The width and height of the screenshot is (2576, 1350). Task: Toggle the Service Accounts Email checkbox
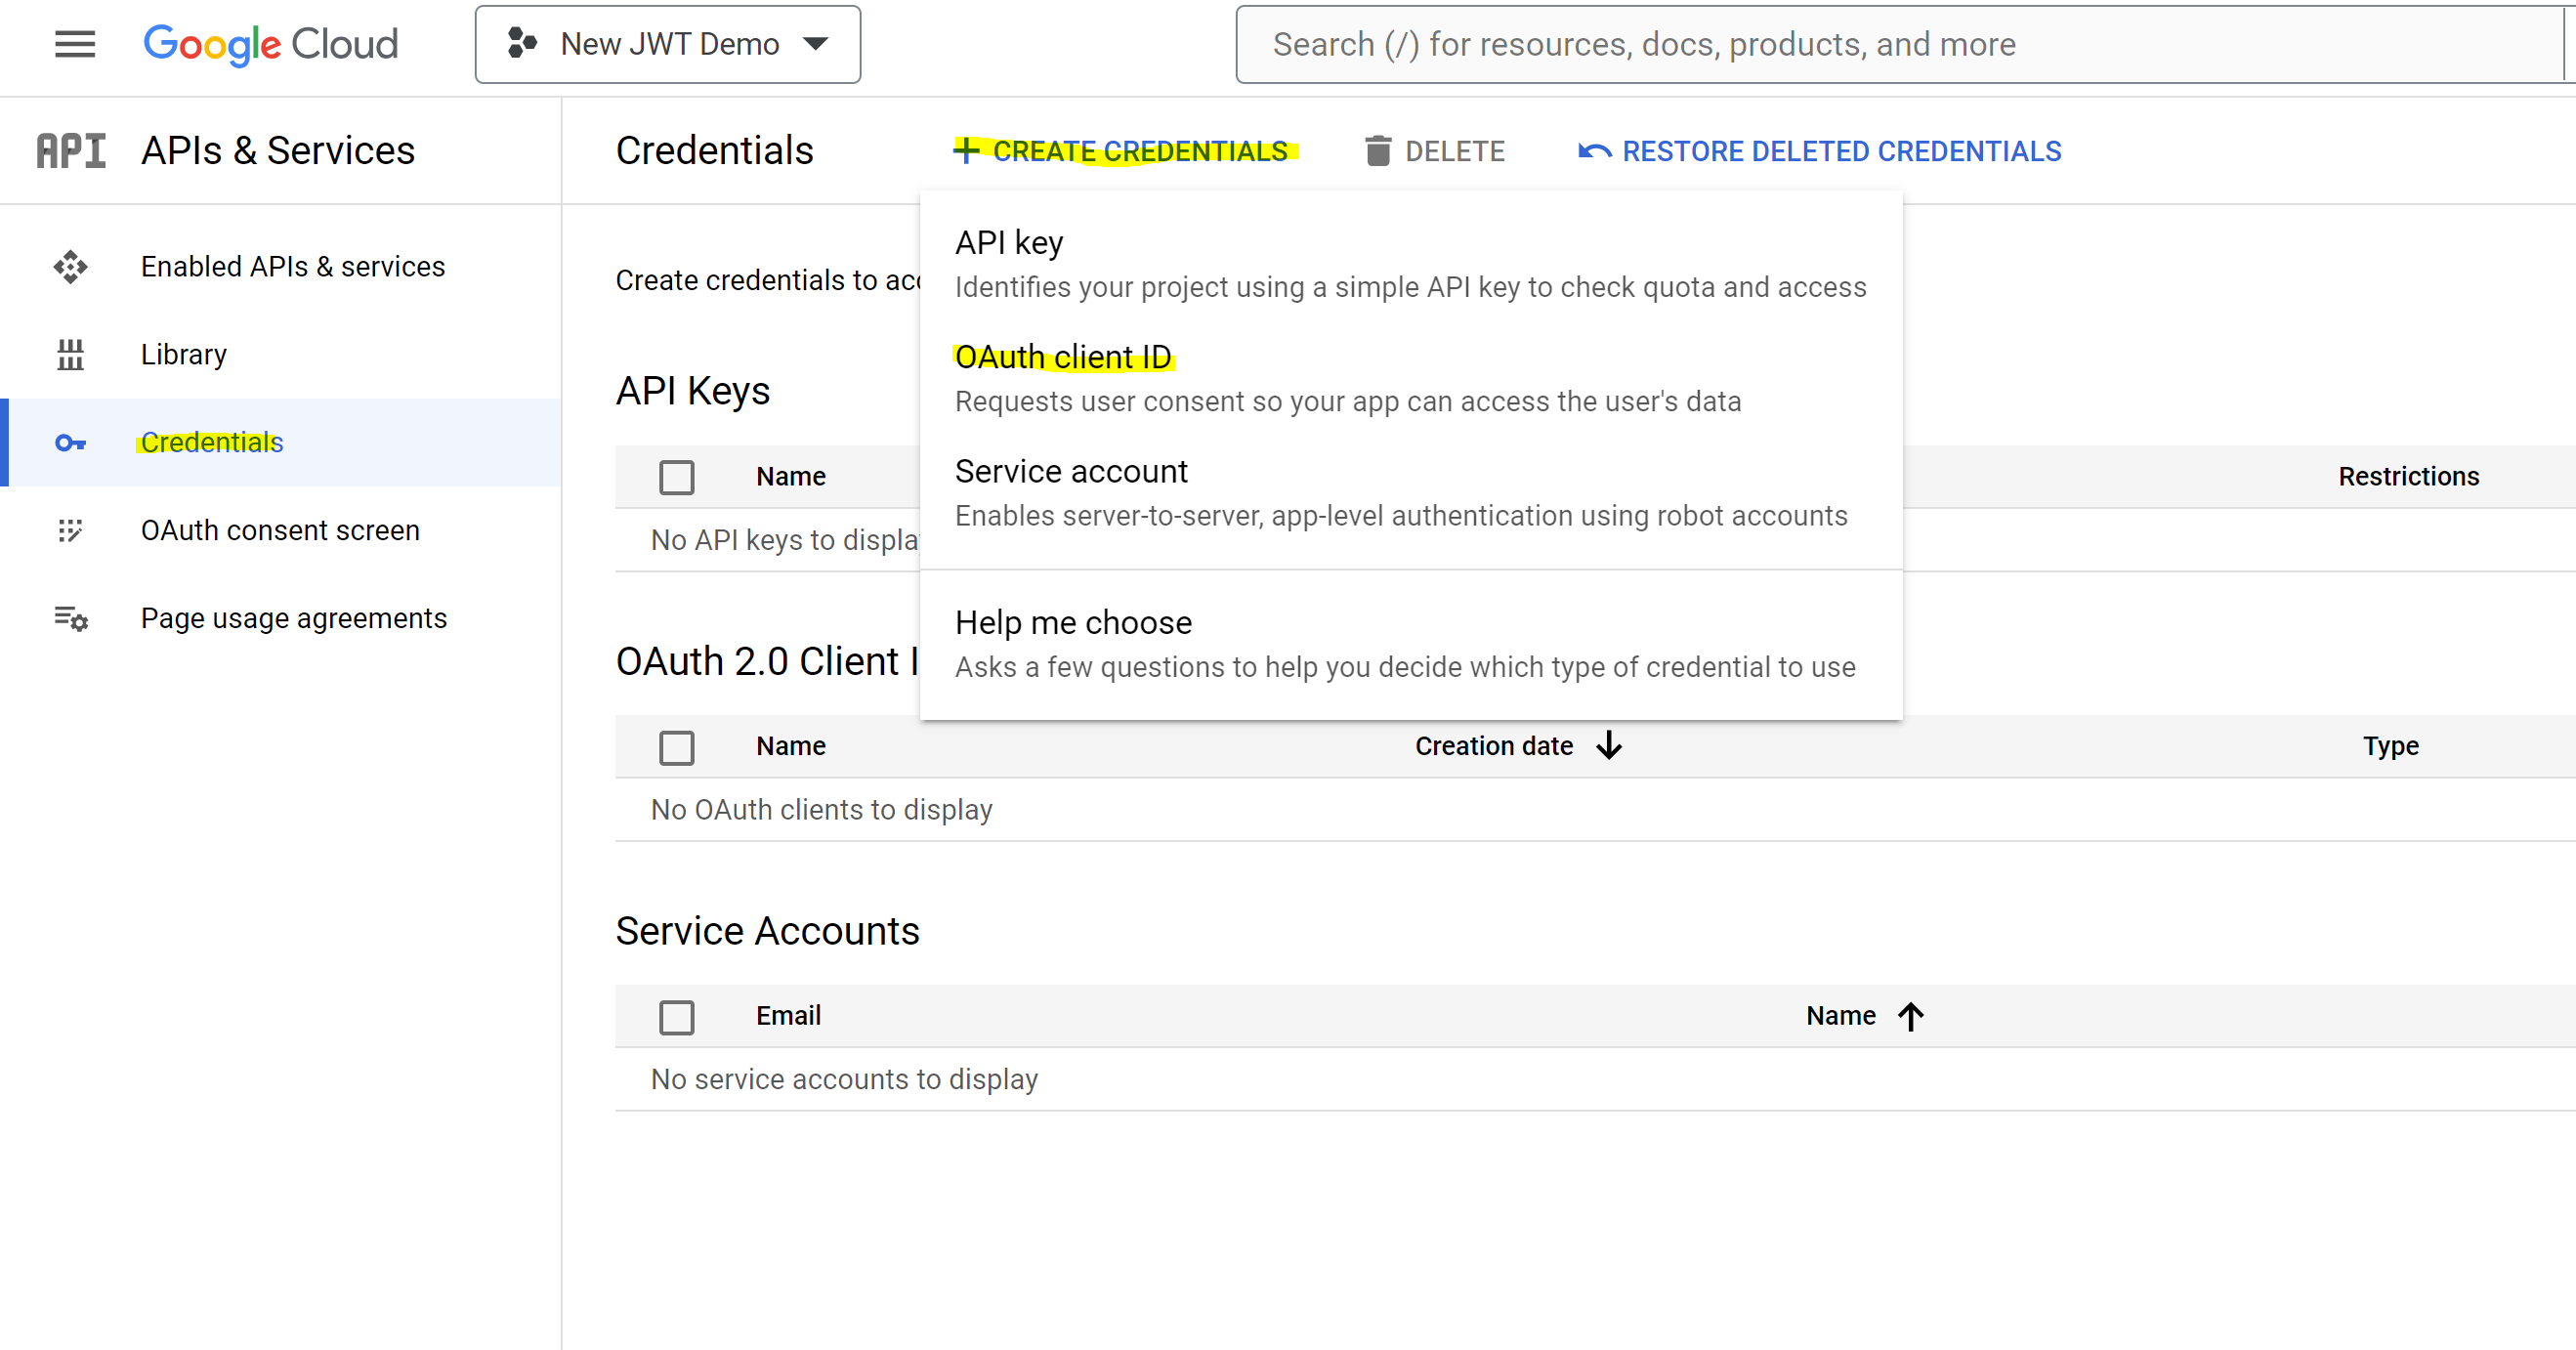(677, 1016)
